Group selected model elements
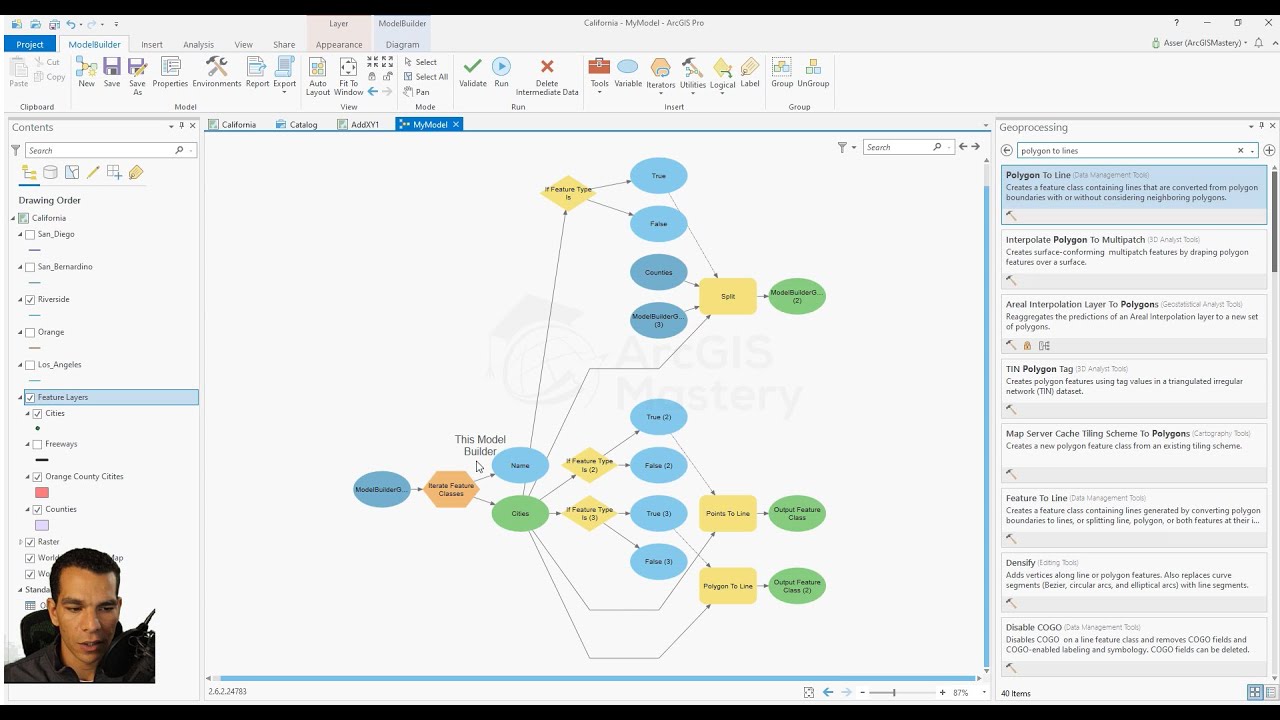The width and height of the screenshot is (1280, 720). click(782, 72)
